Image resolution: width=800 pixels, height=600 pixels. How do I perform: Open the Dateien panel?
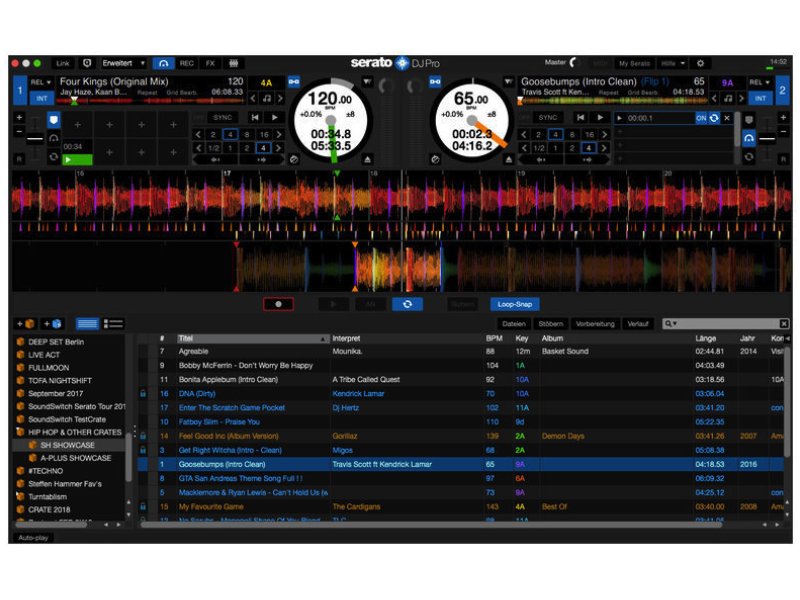point(514,323)
